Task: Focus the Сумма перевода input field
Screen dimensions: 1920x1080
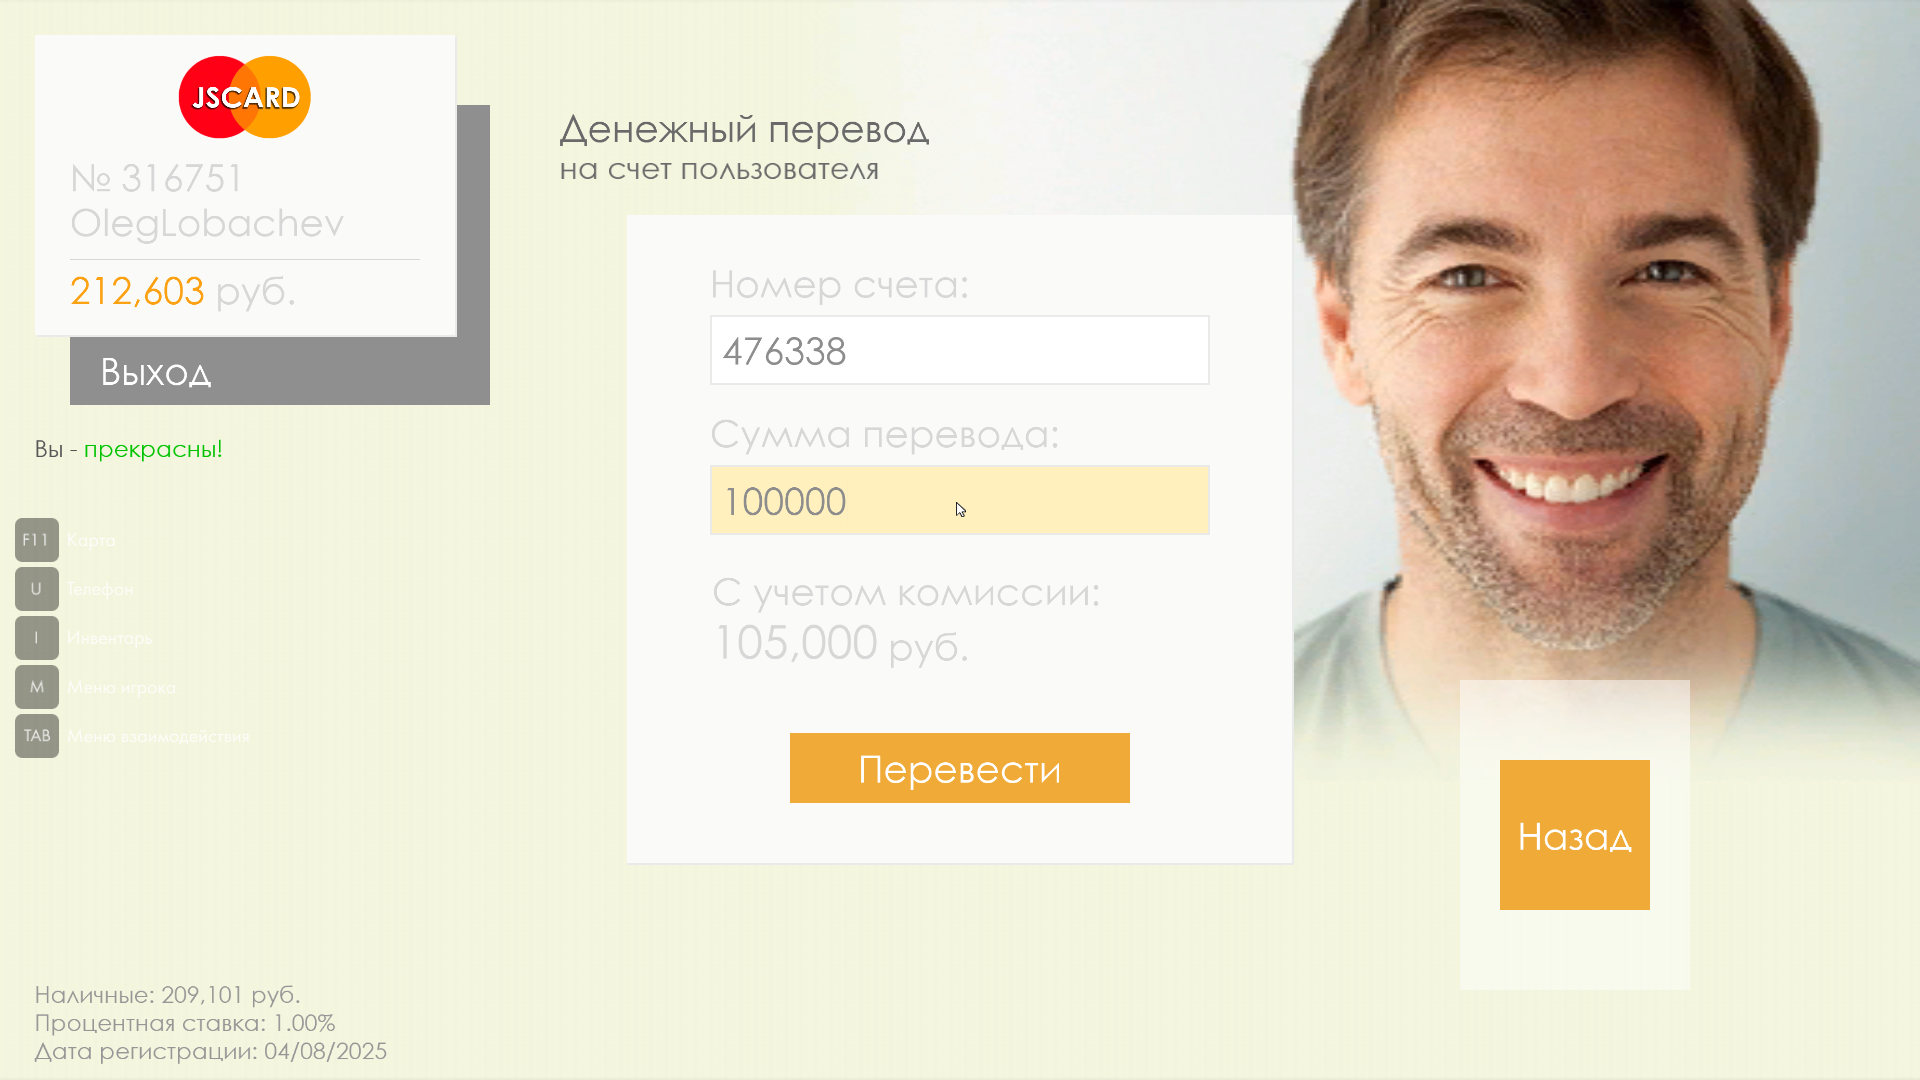Action: click(x=960, y=500)
